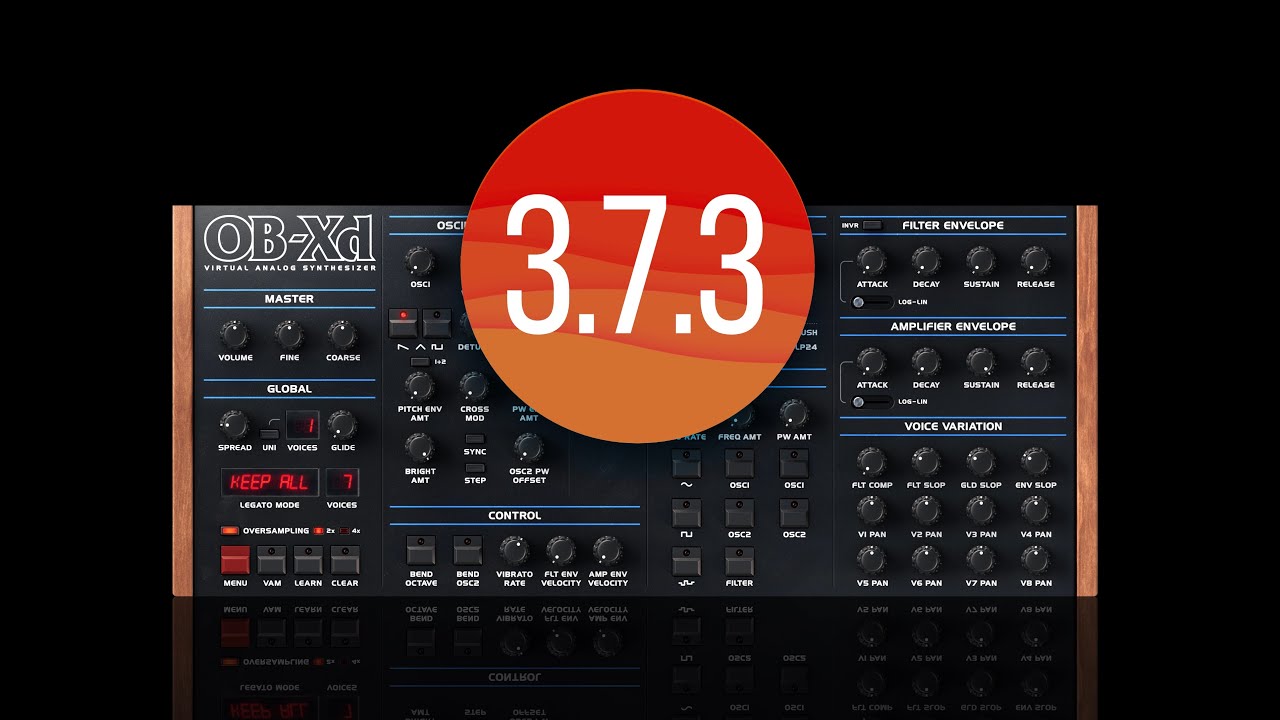The image size is (1280, 720).
Task: Open the polyphony voices display showing 7
Action: click(342, 482)
